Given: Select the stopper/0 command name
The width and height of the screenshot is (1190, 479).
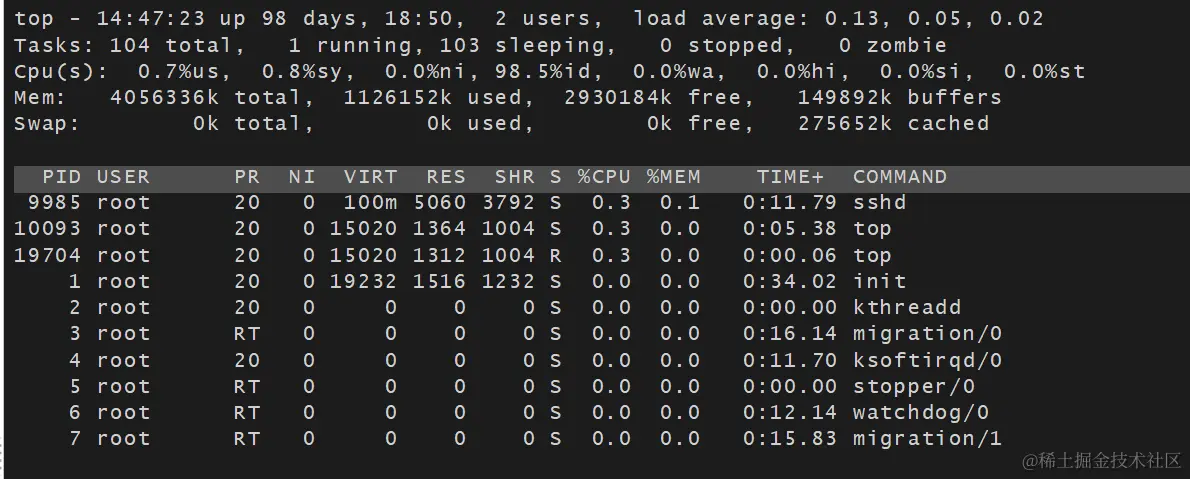Looking at the screenshot, I should pyautogui.click(x=914, y=386).
